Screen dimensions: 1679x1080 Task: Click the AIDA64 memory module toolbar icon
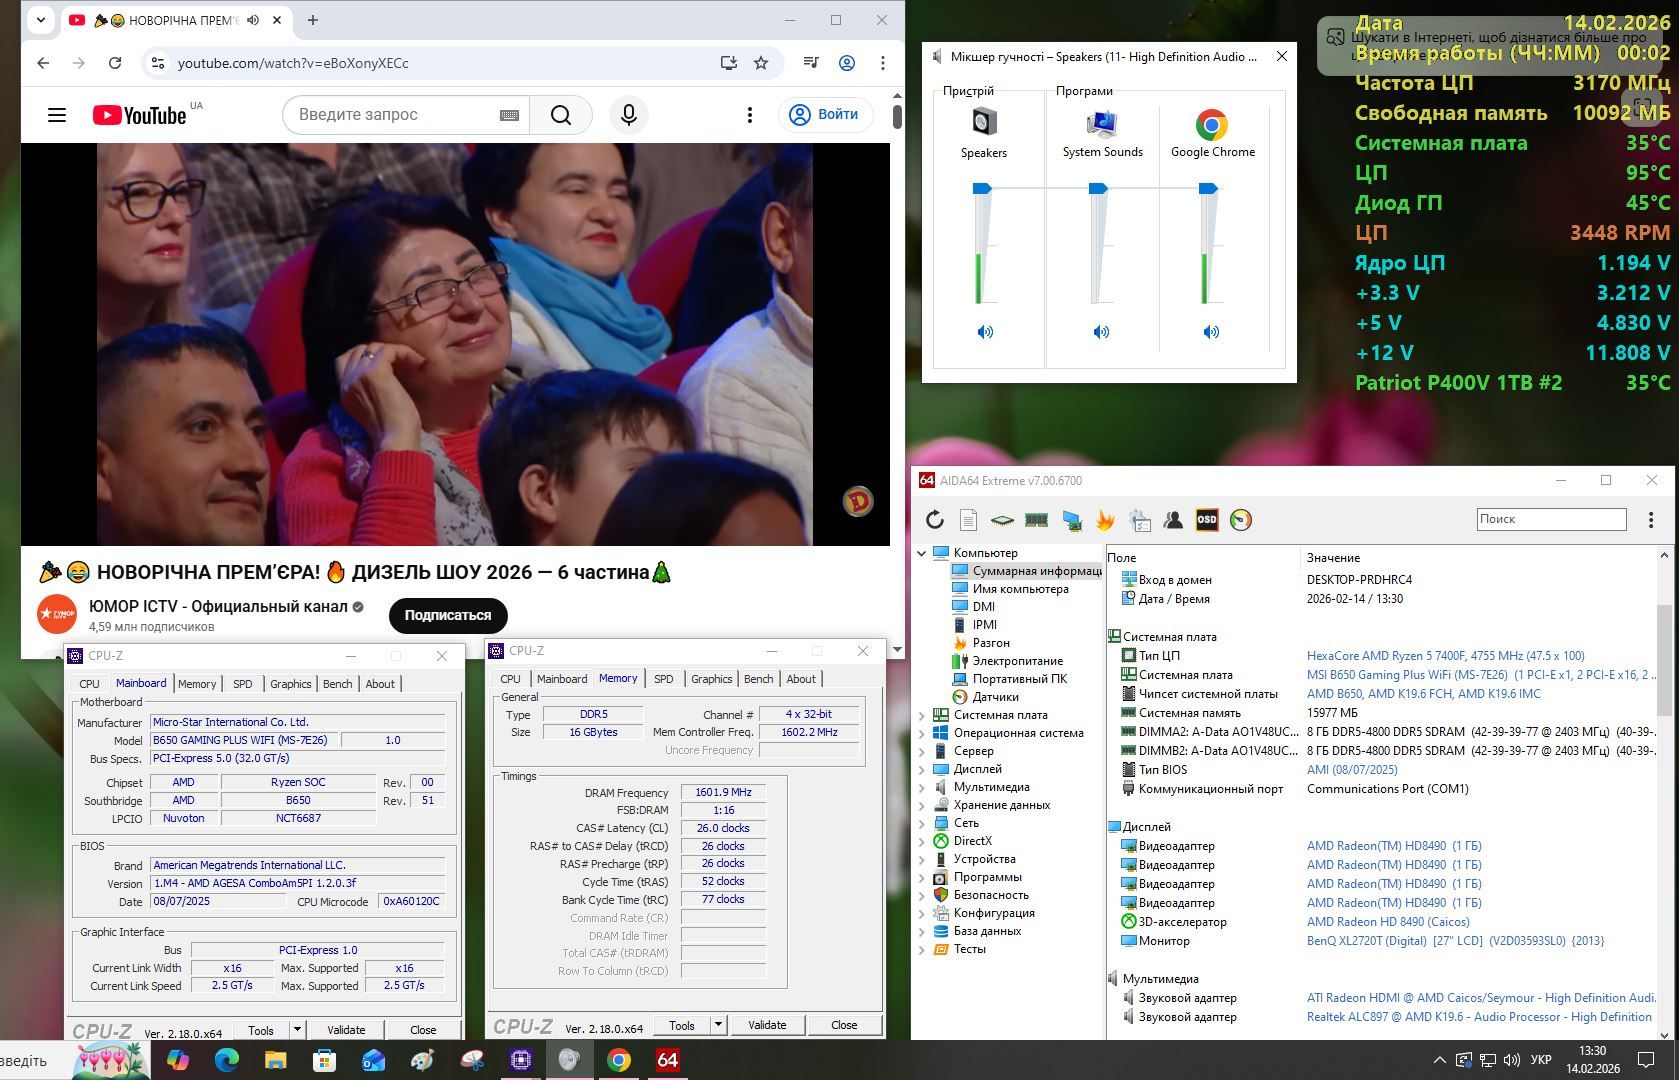point(1036,520)
